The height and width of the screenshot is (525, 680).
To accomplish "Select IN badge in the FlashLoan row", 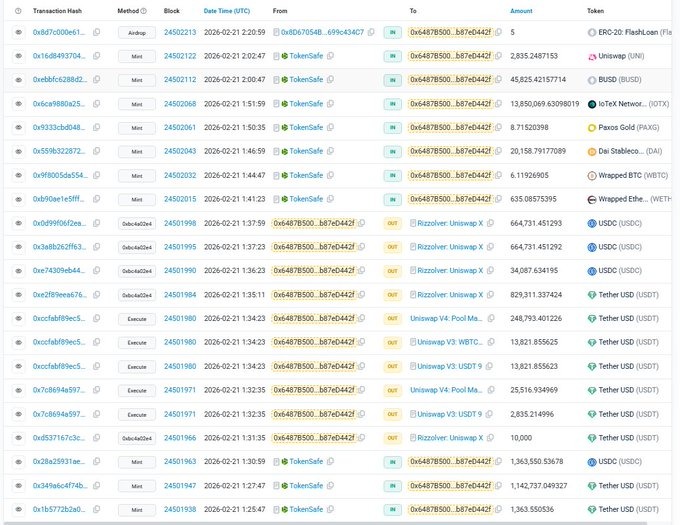I will (392, 33).
